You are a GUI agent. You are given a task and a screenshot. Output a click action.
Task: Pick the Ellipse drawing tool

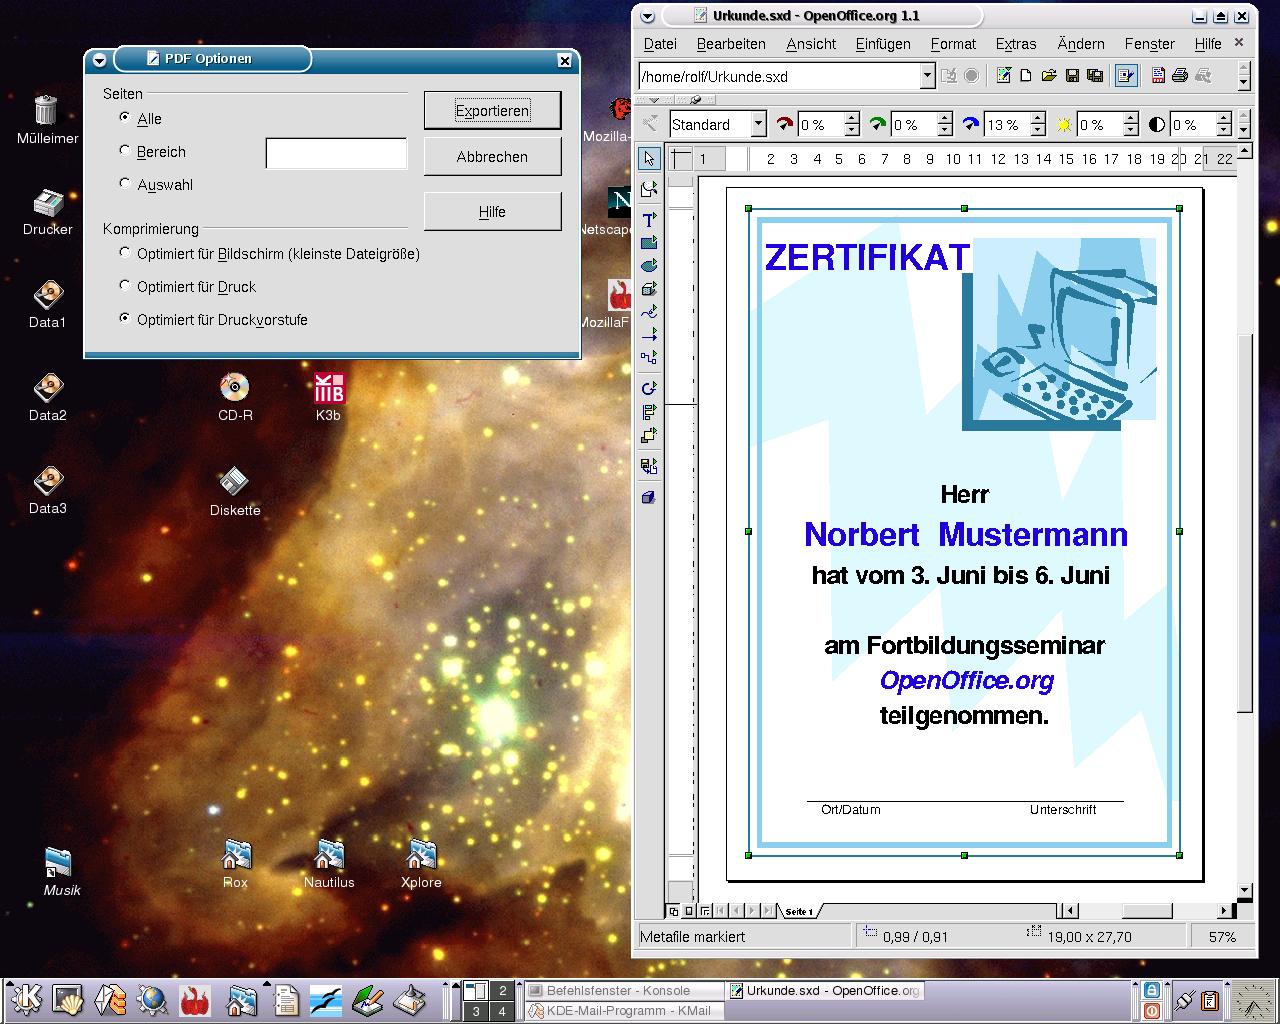tap(649, 266)
